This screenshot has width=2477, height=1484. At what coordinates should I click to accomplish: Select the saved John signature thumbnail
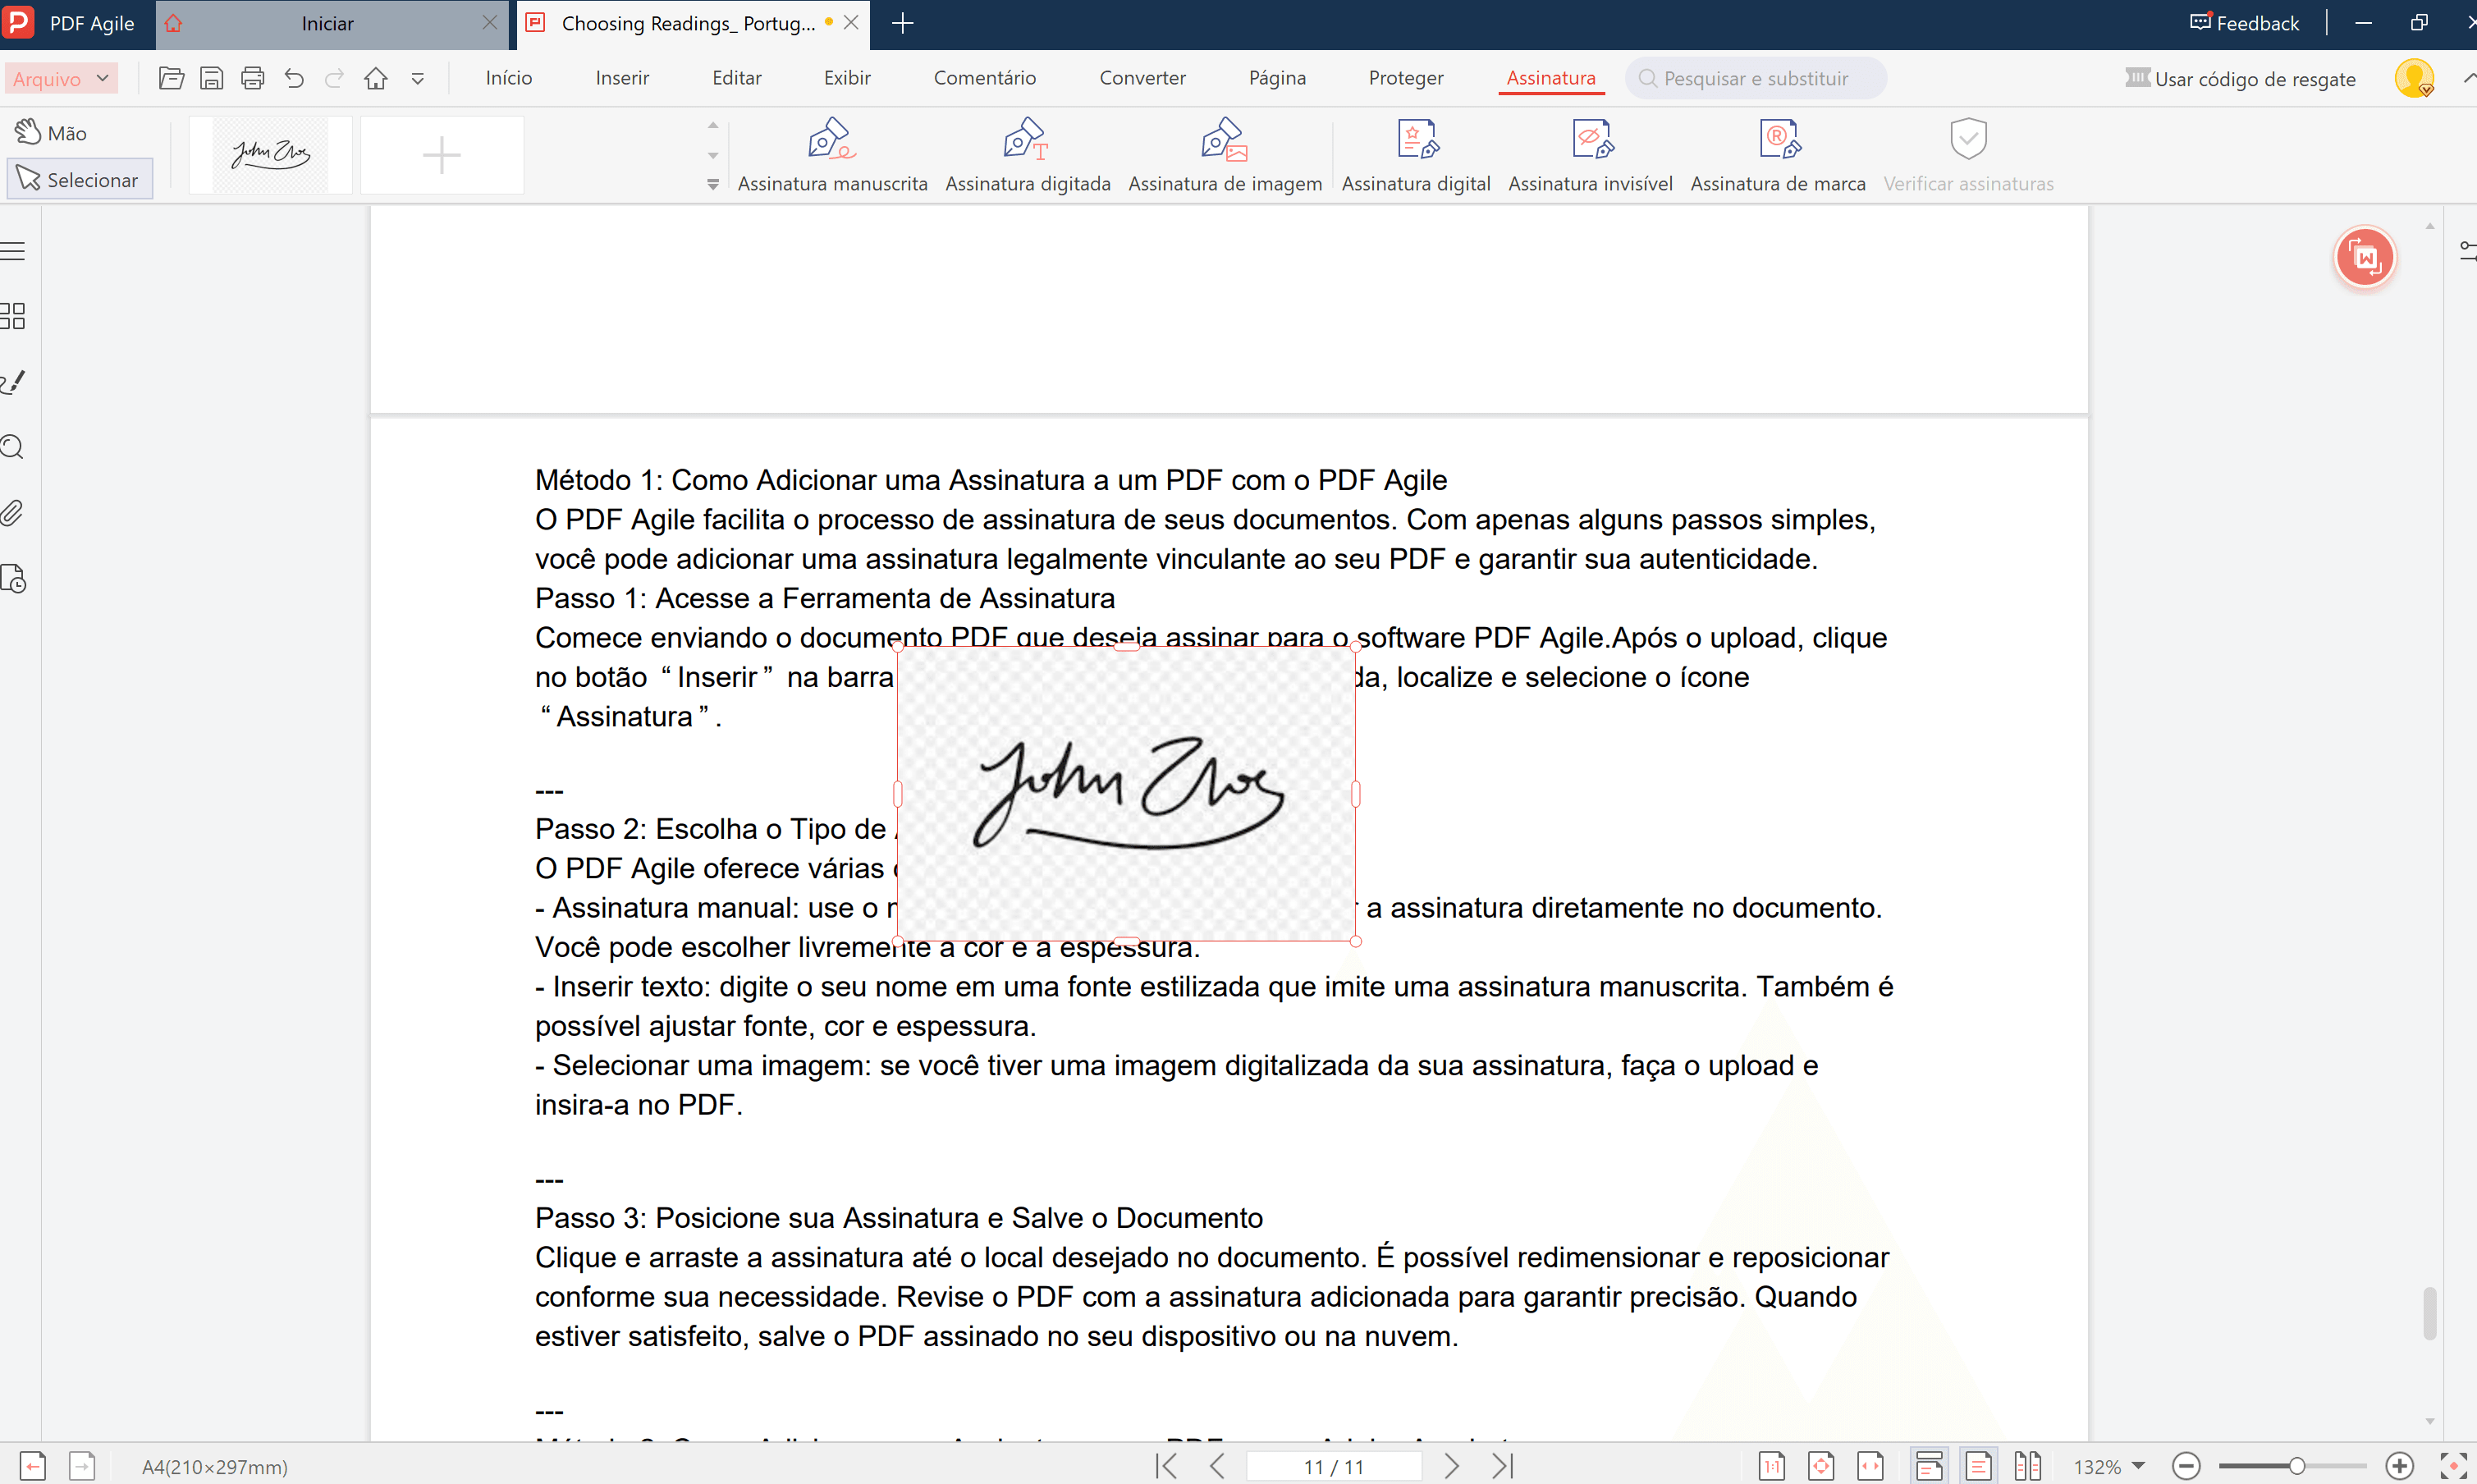click(270, 154)
